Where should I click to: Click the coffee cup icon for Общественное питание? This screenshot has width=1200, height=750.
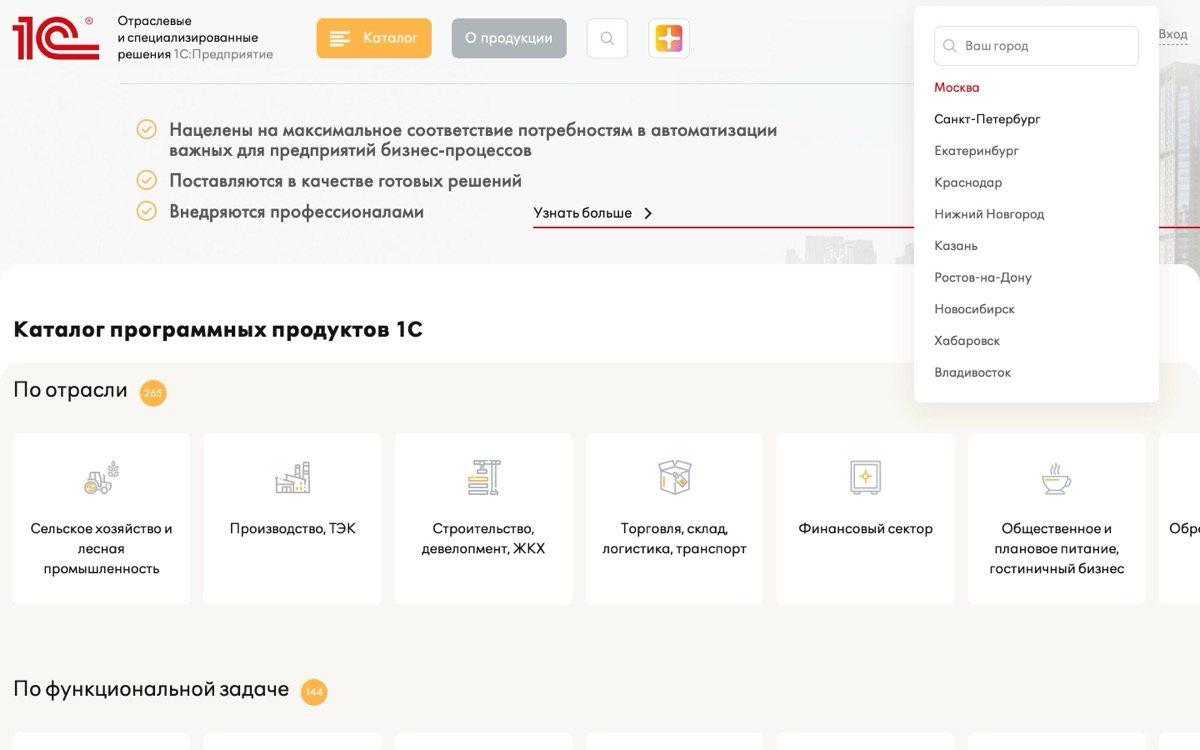(x=1056, y=478)
